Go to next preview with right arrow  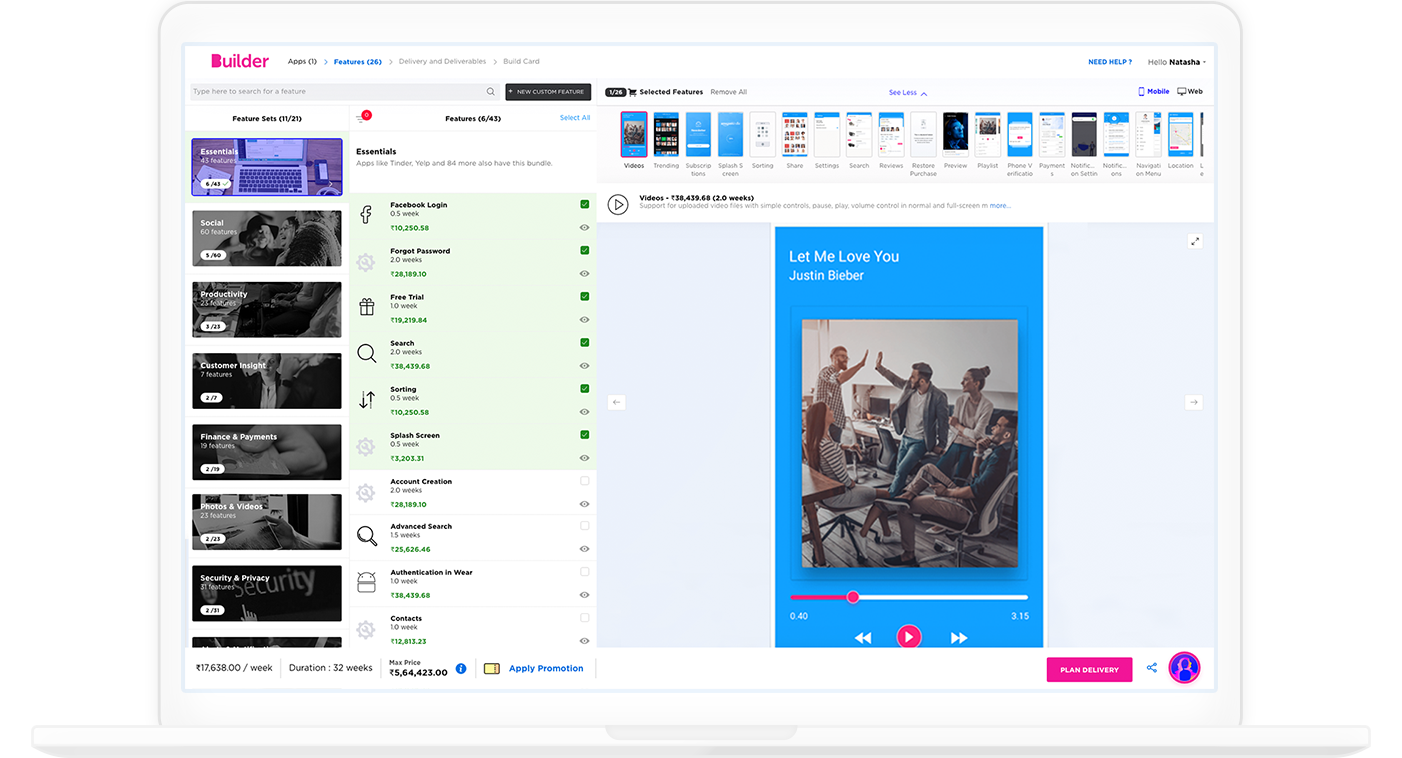coord(1193,402)
